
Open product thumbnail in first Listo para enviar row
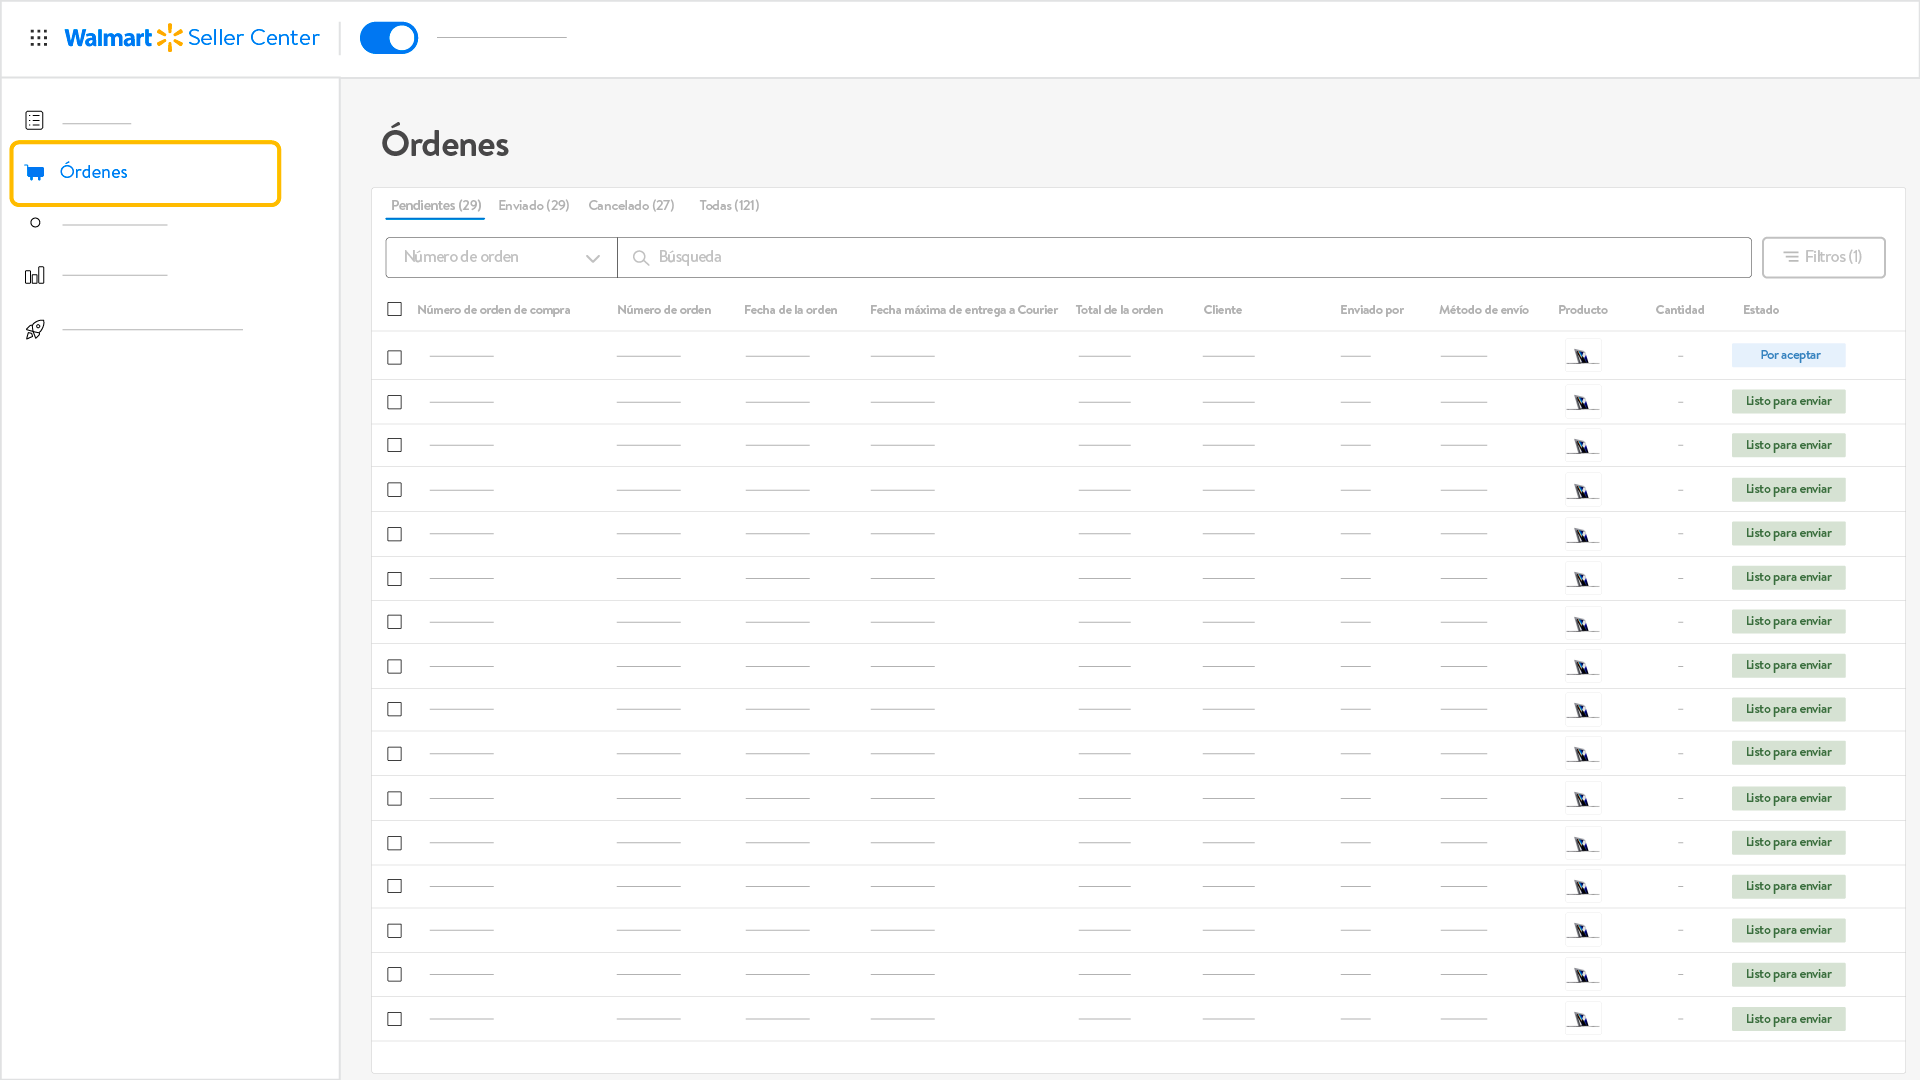click(x=1582, y=402)
